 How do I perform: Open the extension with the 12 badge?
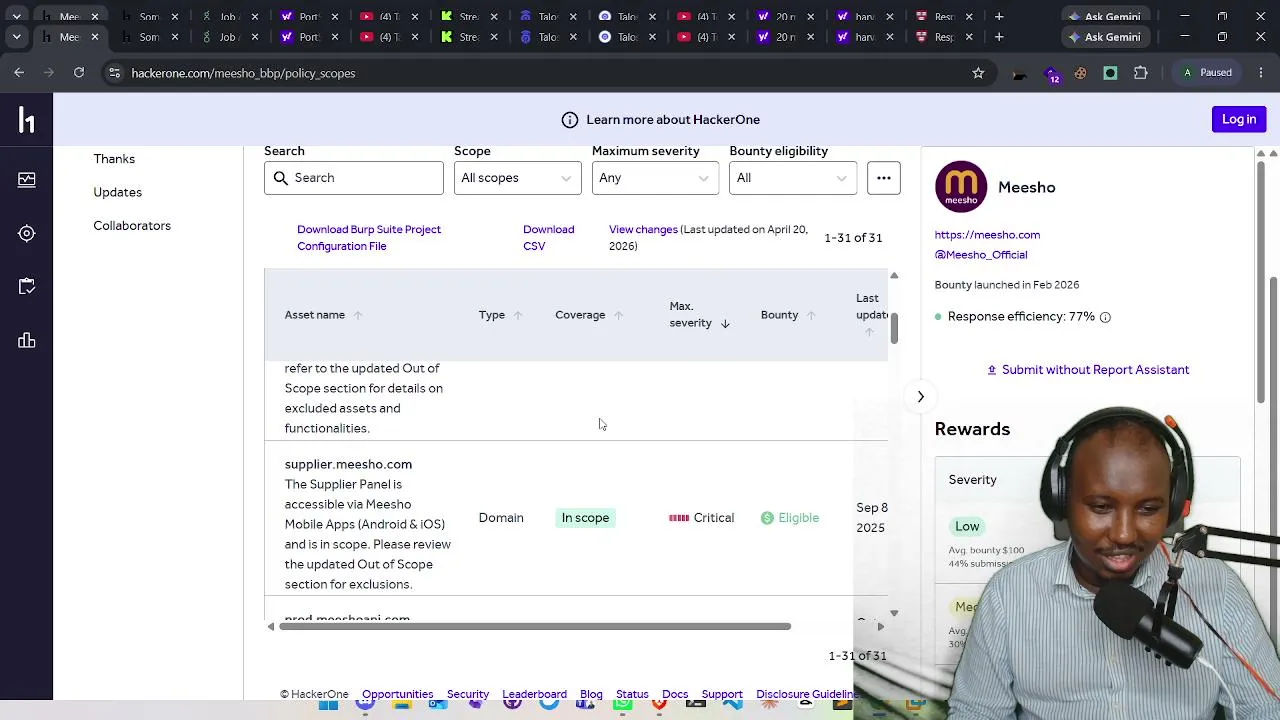pyautogui.click(x=1051, y=74)
